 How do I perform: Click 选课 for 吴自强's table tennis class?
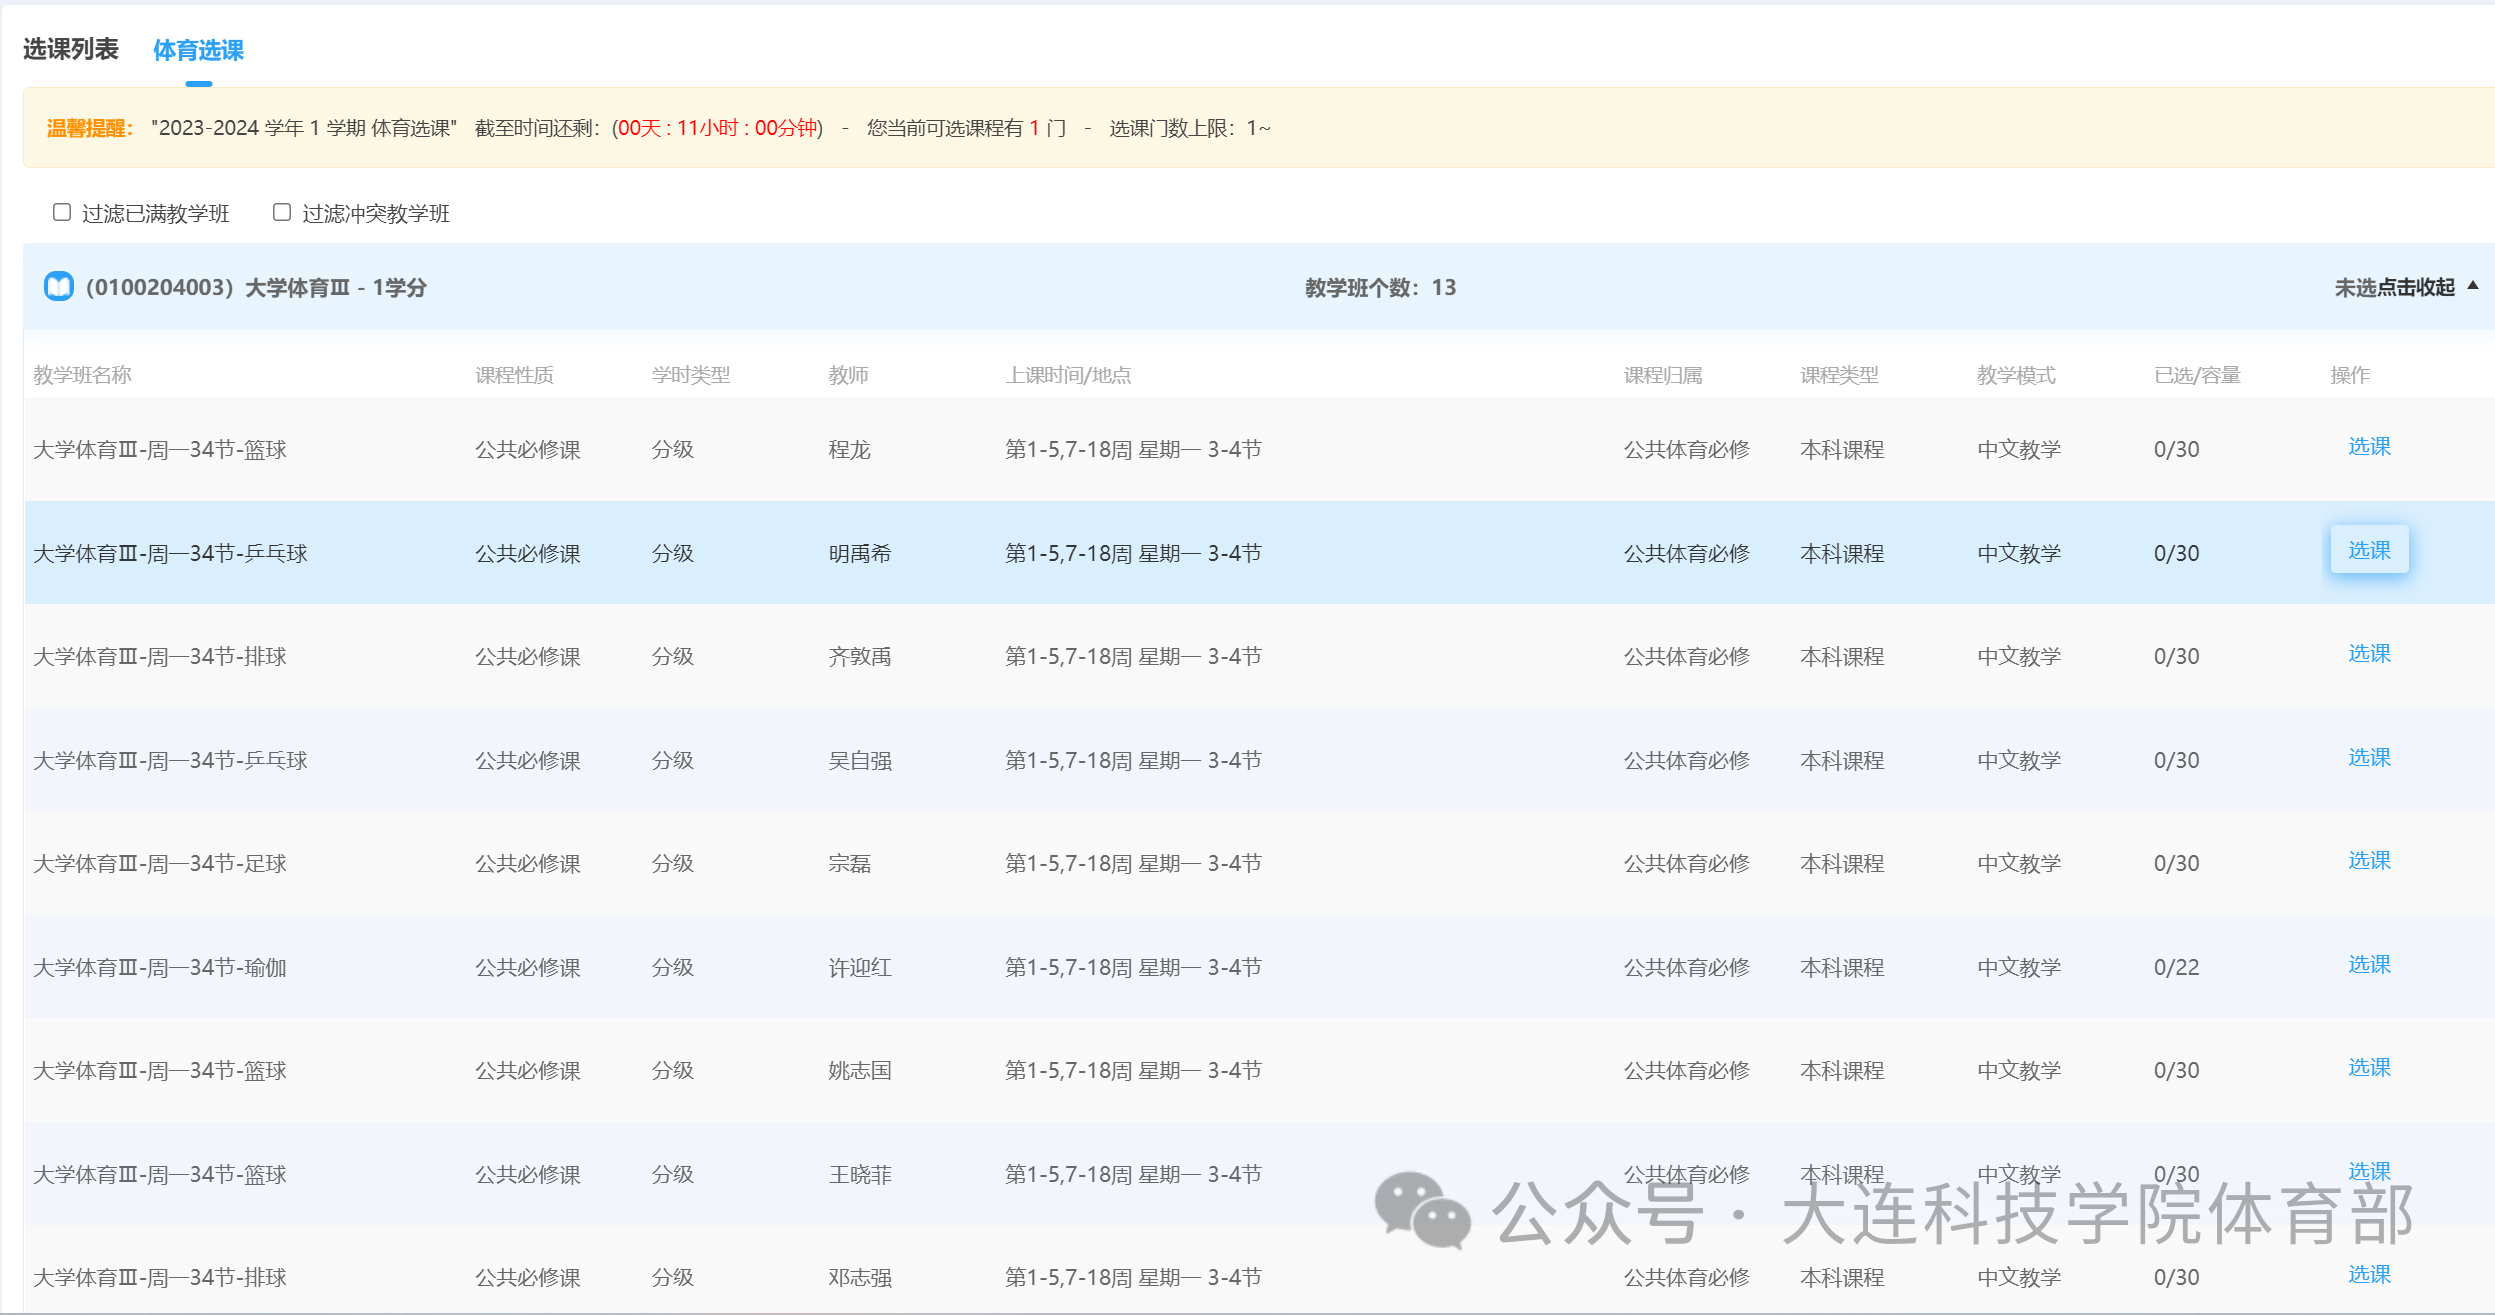point(2368,758)
